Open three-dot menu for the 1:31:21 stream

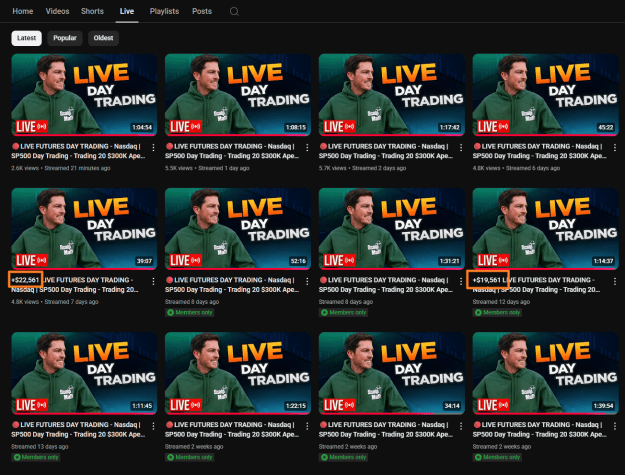(461, 281)
